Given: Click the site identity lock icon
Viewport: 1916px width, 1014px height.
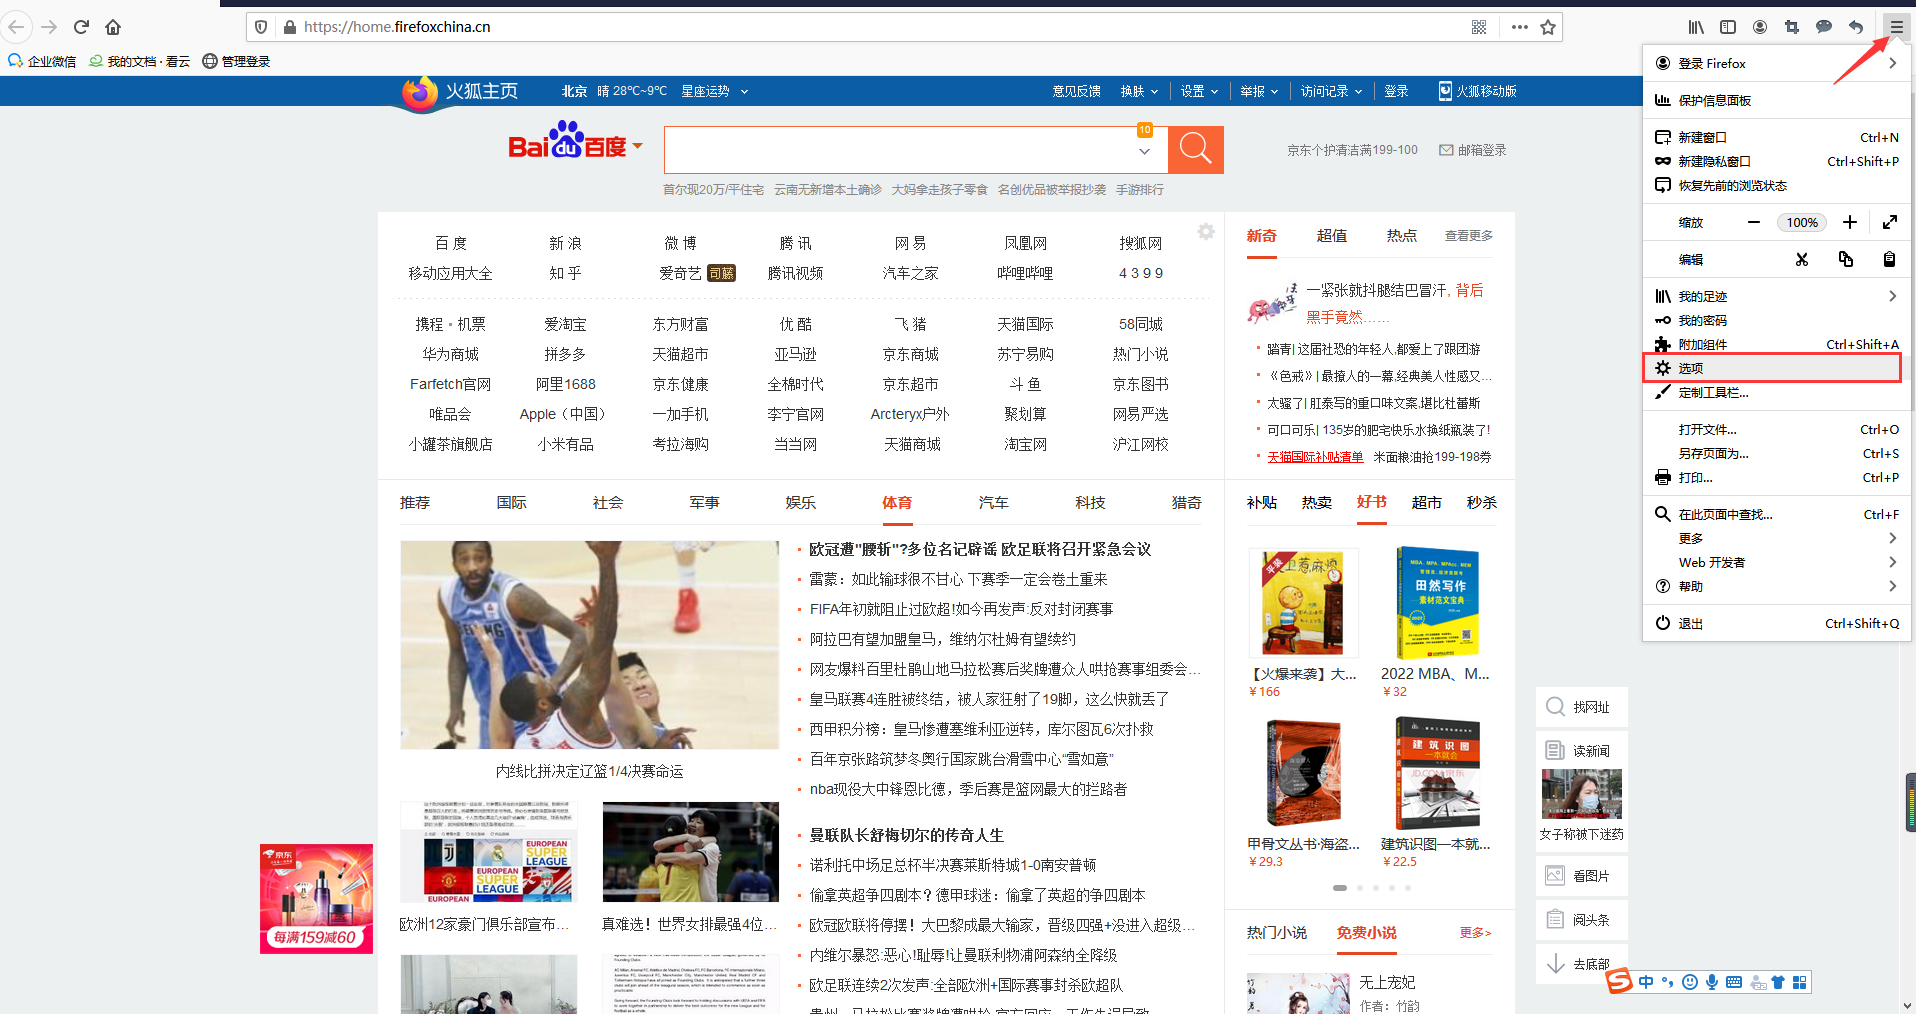Looking at the screenshot, I should click(290, 27).
